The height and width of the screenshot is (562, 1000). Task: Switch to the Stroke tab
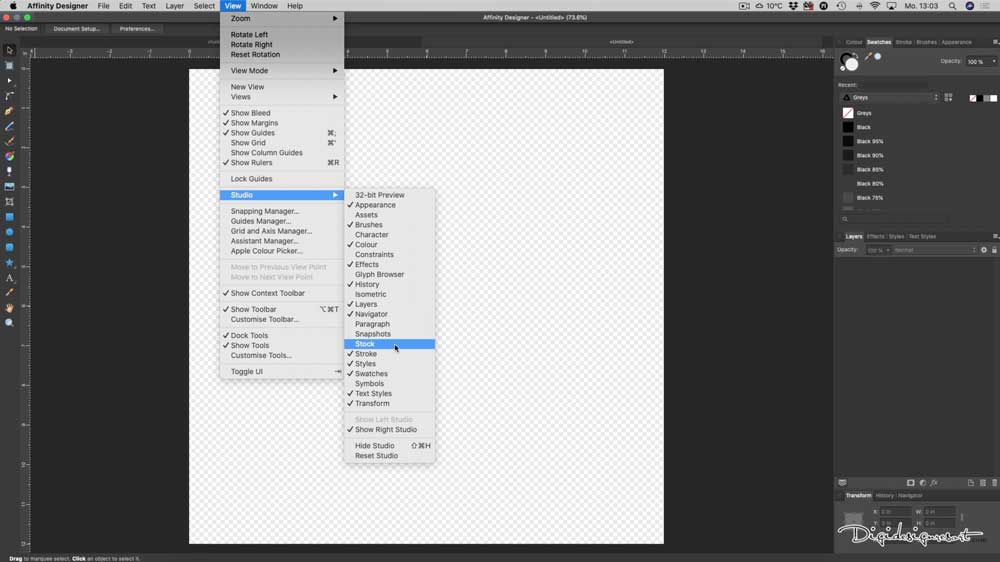click(x=903, y=42)
